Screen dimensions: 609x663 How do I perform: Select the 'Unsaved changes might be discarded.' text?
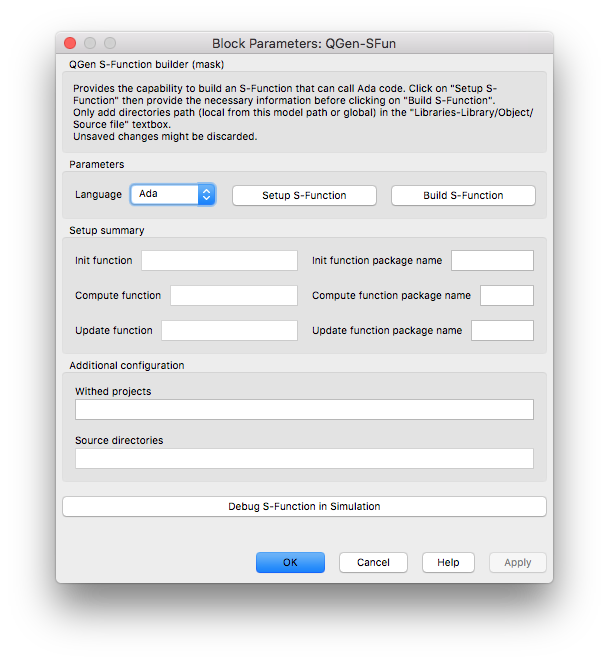click(165, 137)
